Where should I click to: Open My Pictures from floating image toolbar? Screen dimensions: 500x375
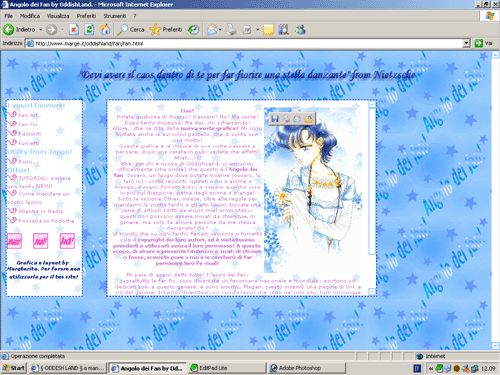pos(309,119)
